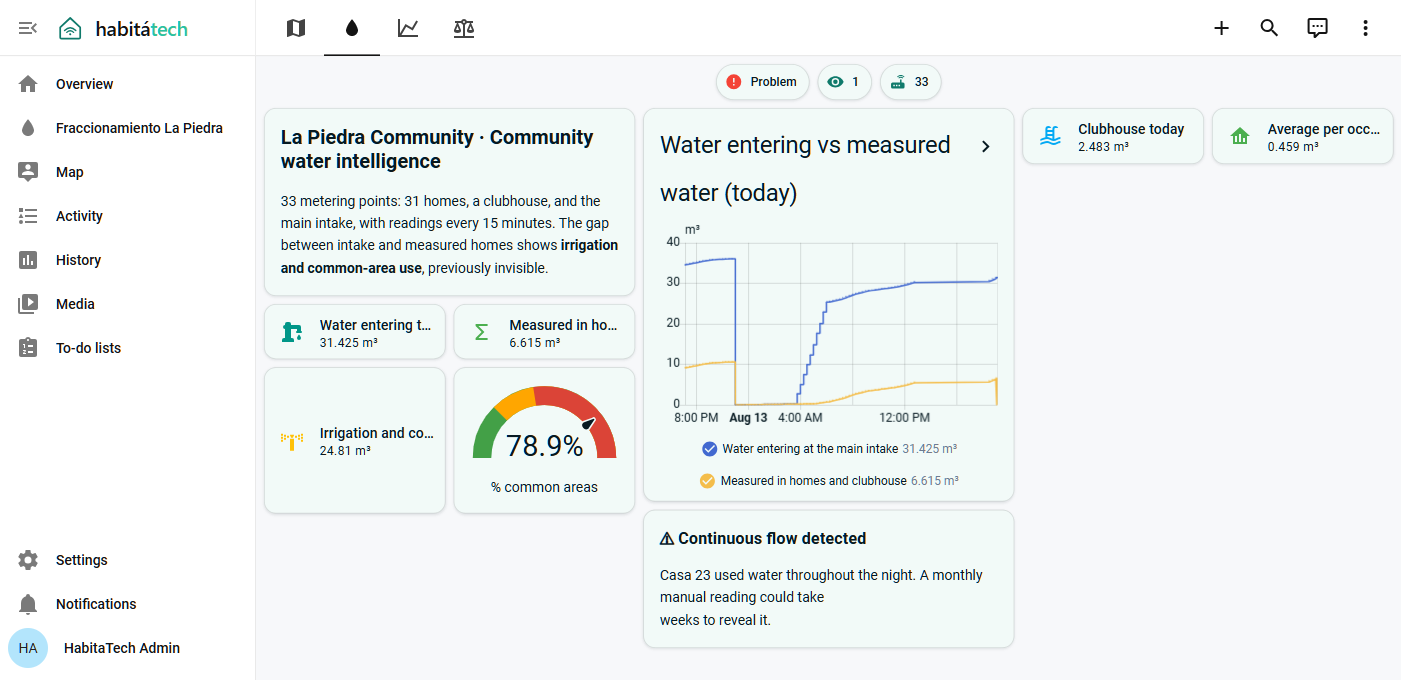The width and height of the screenshot is (1401, 680).
Task: Click the HA avatar circle
Action: pyautogui.click(x=28, y=648)
